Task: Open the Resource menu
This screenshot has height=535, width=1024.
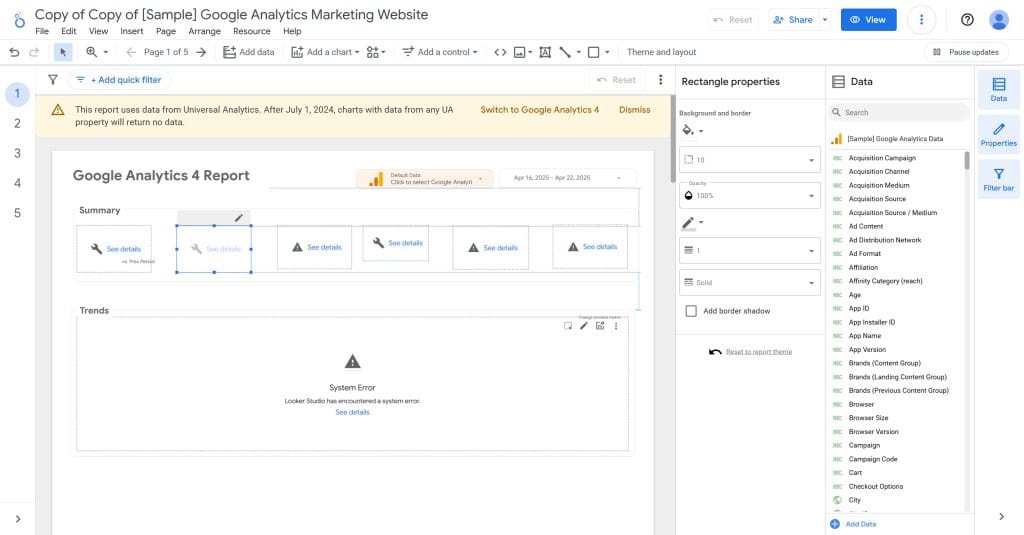Action: coord(251,31)
